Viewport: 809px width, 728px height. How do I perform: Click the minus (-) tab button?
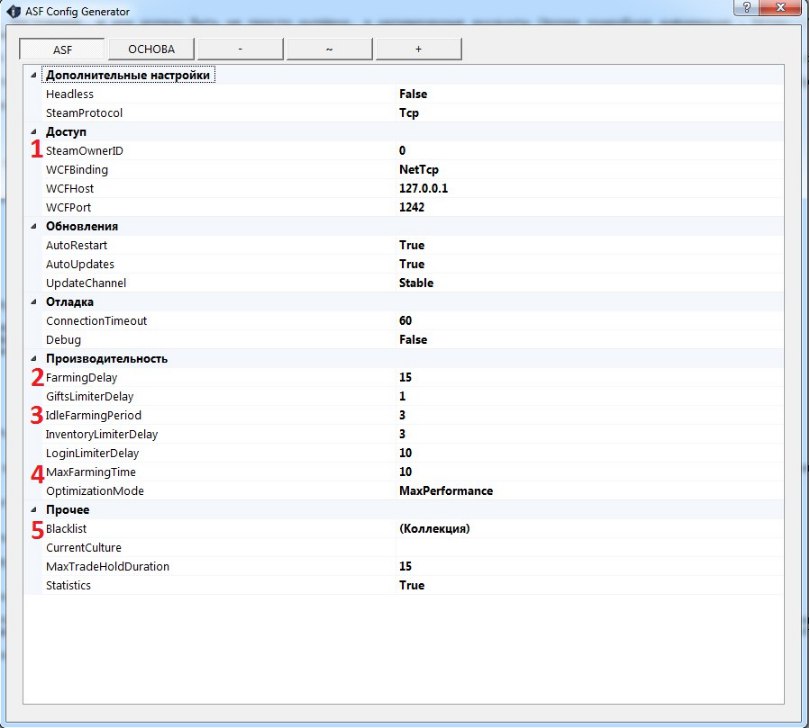coord(240,49)
